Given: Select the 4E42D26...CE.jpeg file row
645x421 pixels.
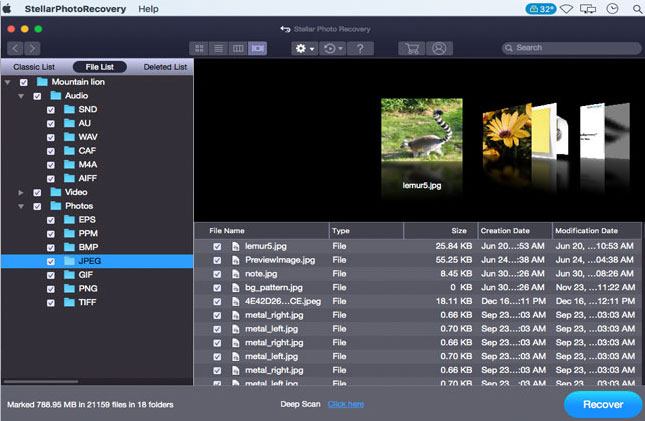Looking at the screenshot, I should tap(418, 301).
